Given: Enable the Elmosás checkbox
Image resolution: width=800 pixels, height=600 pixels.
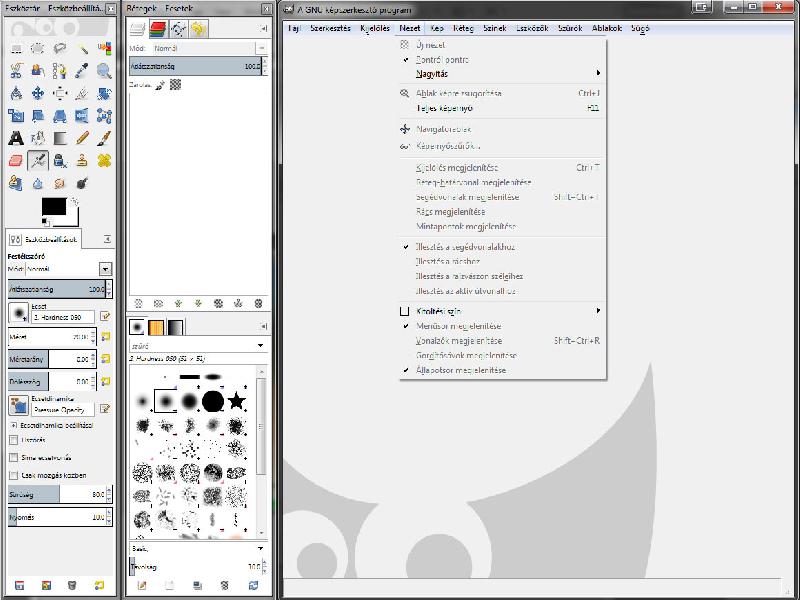Looking at the screenshot, I should (x=14, y=440).
